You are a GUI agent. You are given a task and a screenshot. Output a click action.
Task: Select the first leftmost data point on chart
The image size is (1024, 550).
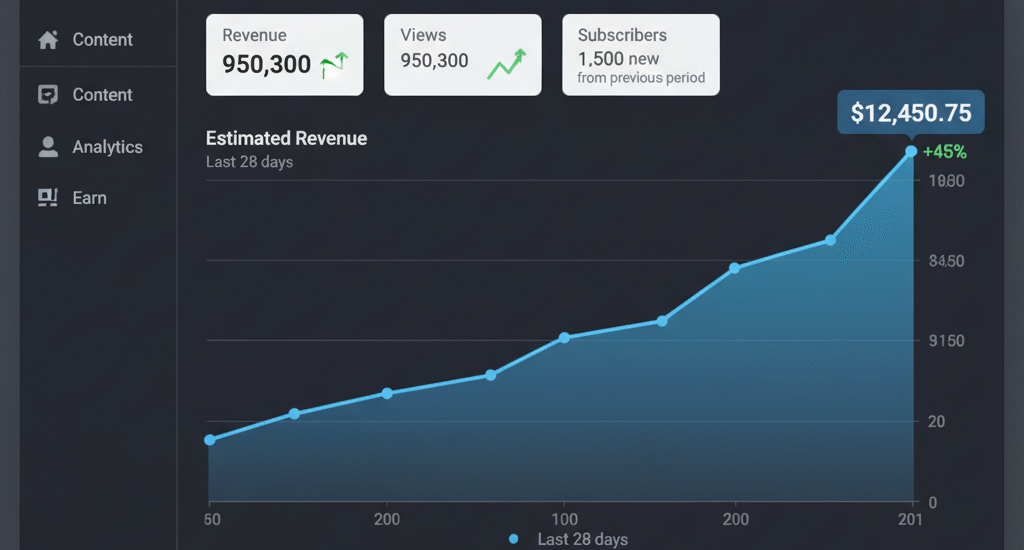[210, 440]
